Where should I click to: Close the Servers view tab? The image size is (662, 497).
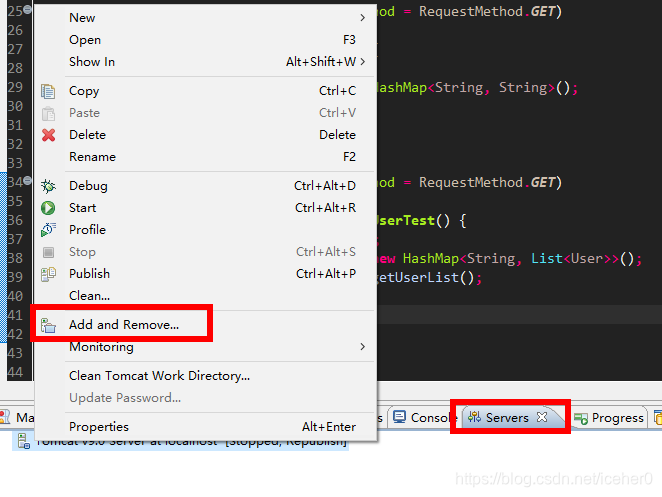542,417
